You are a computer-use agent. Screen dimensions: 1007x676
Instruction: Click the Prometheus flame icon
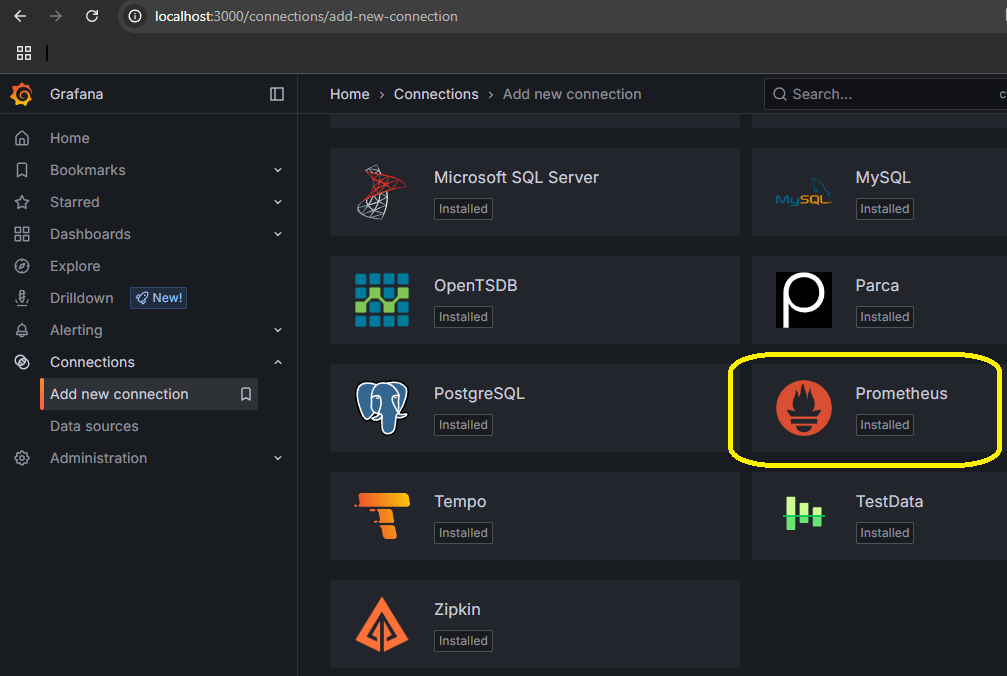tap(803, 408)
